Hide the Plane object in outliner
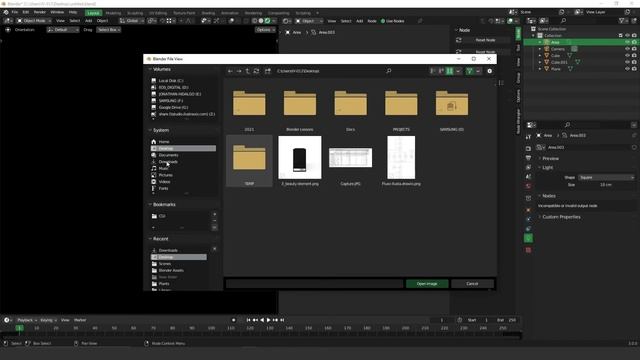Screen dimensions: 640x360 tap(627, 69)
